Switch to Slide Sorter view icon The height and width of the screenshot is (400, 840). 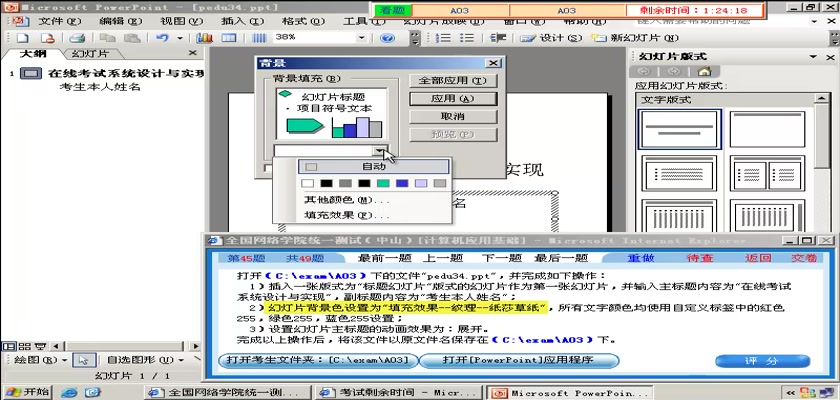point(24,346)
